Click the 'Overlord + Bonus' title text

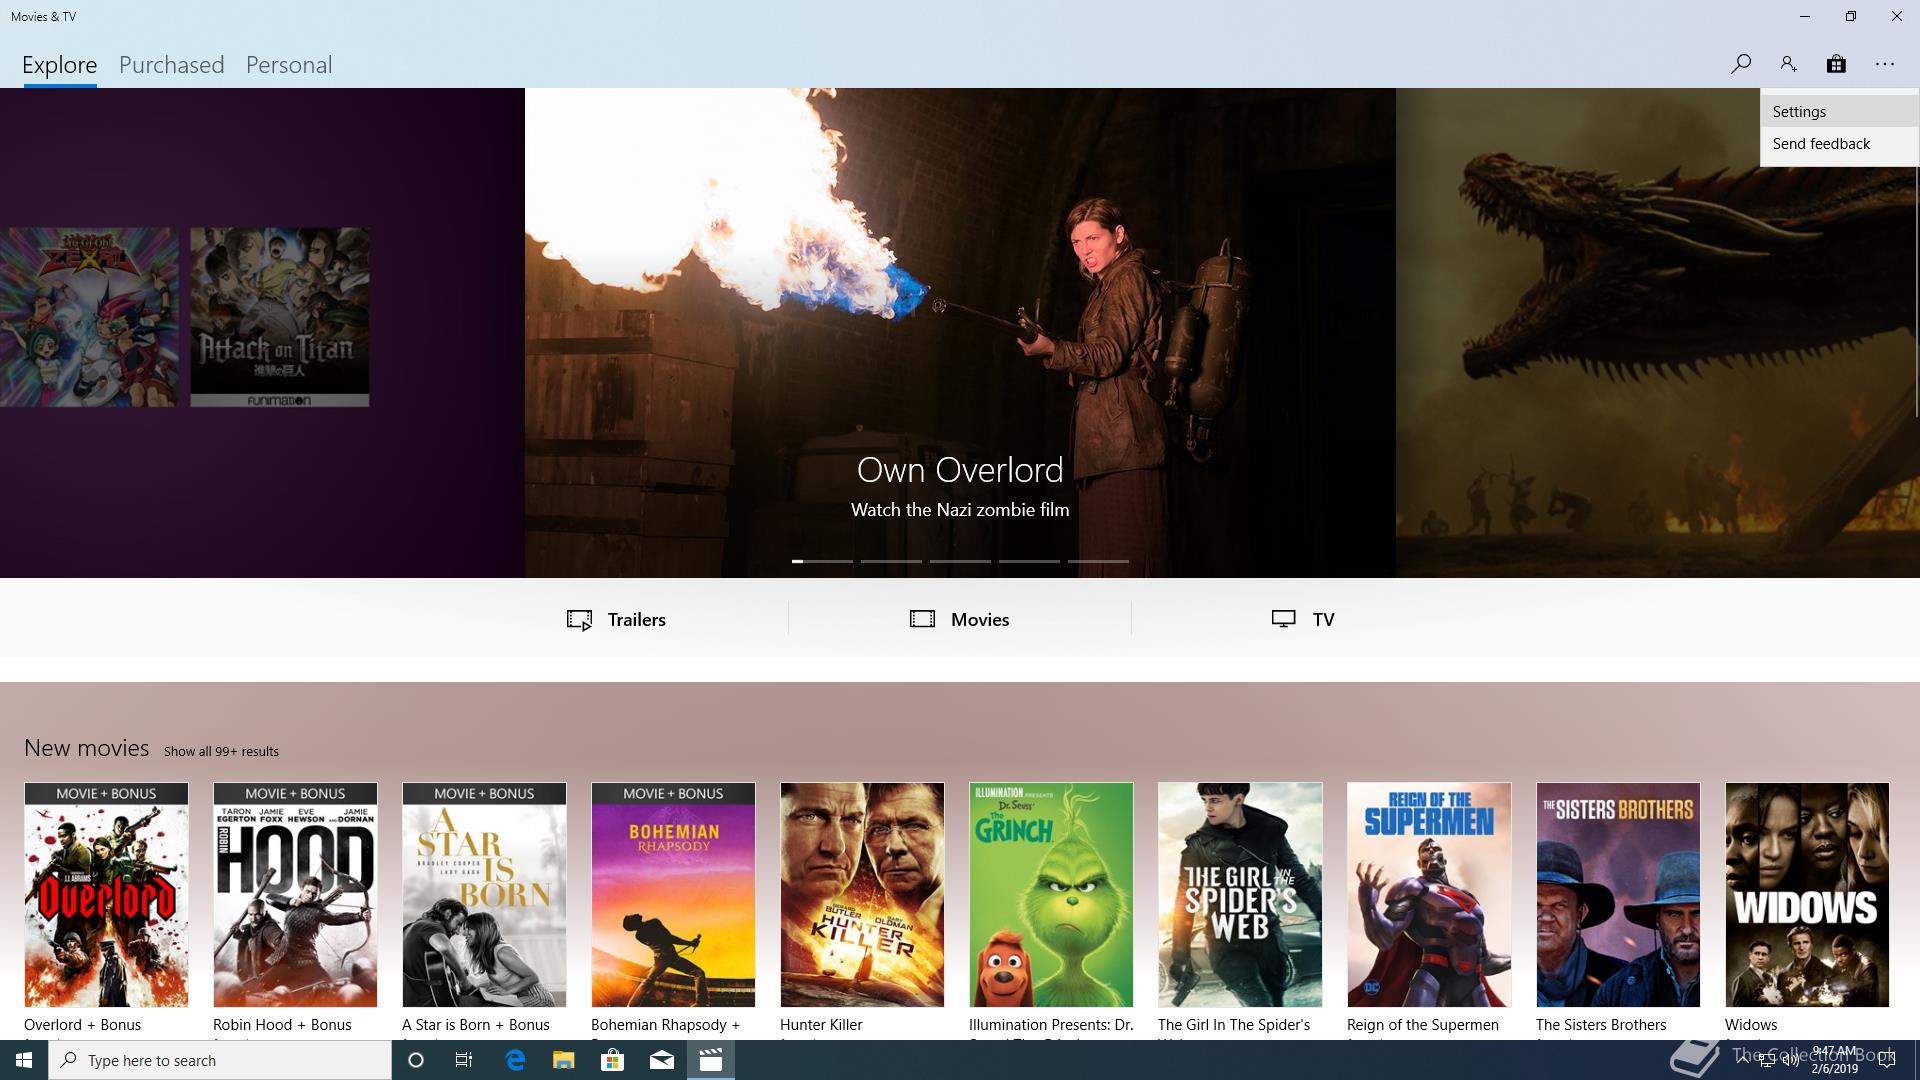pyautogui.click(x=83, y=1025)
